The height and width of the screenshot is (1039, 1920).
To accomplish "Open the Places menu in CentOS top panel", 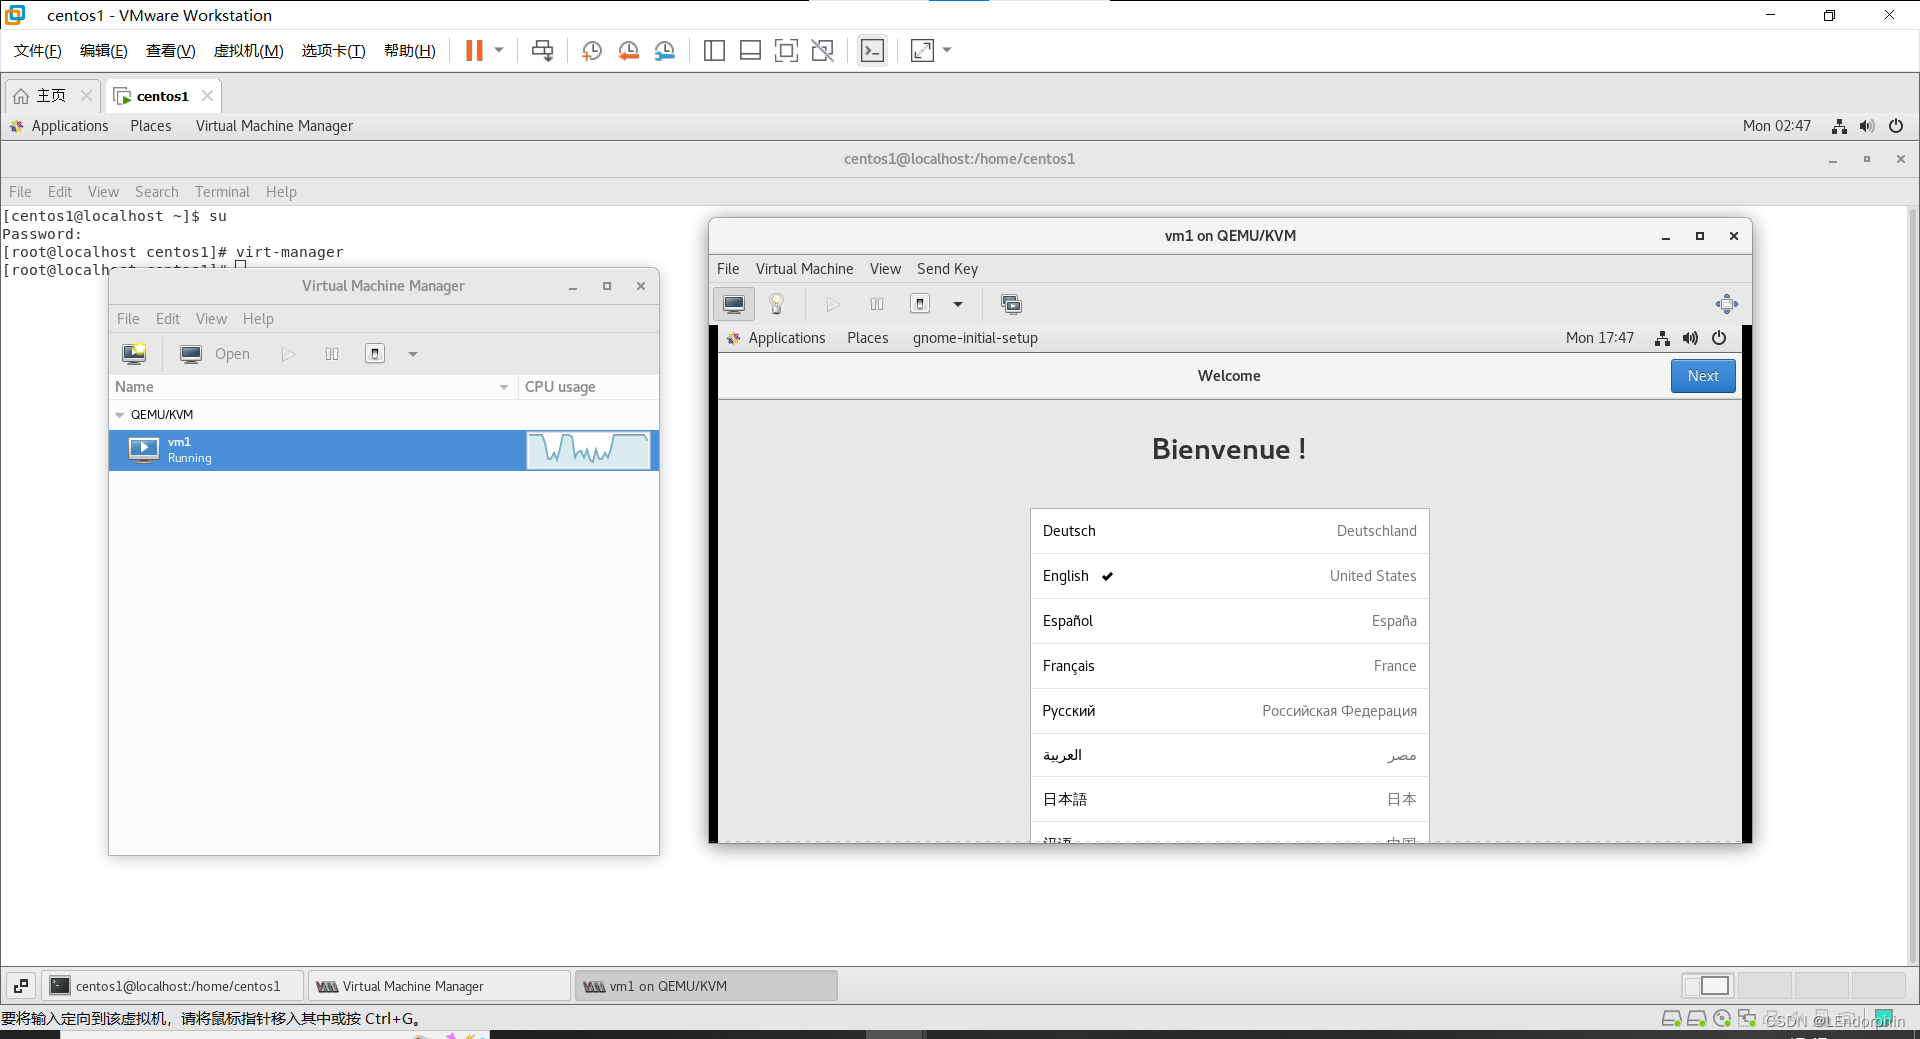I will pos(150,126).
